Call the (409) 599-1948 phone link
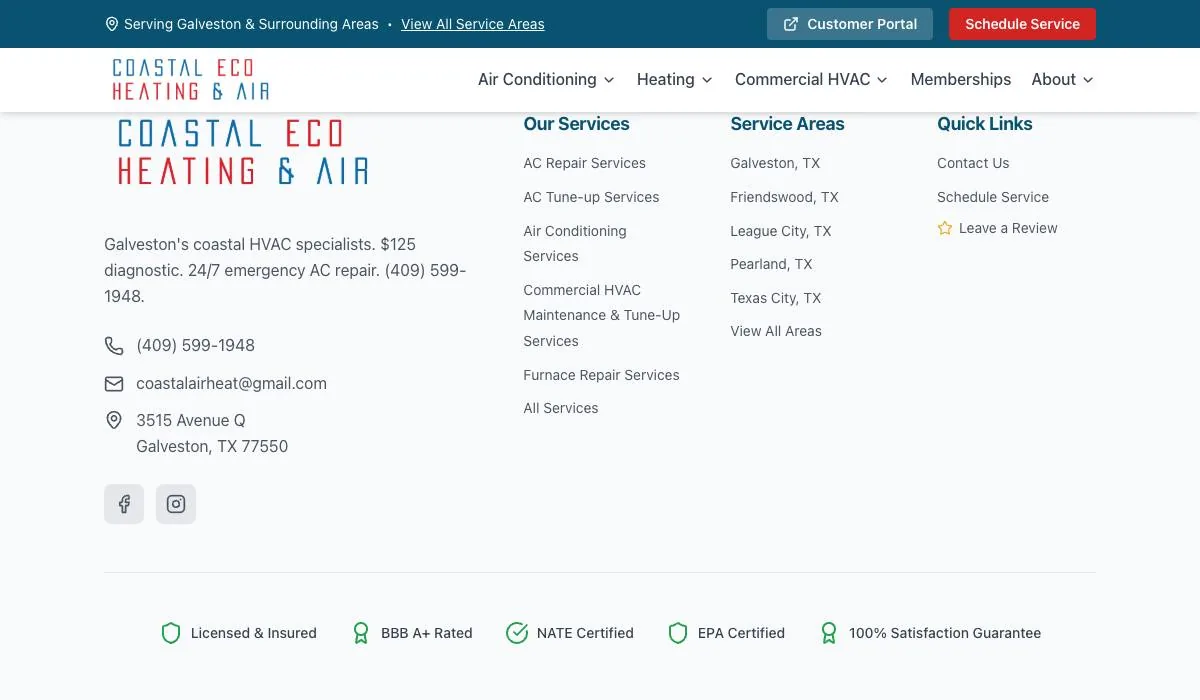The height and width of the screenshot is (700, 1200). [196, 345]
